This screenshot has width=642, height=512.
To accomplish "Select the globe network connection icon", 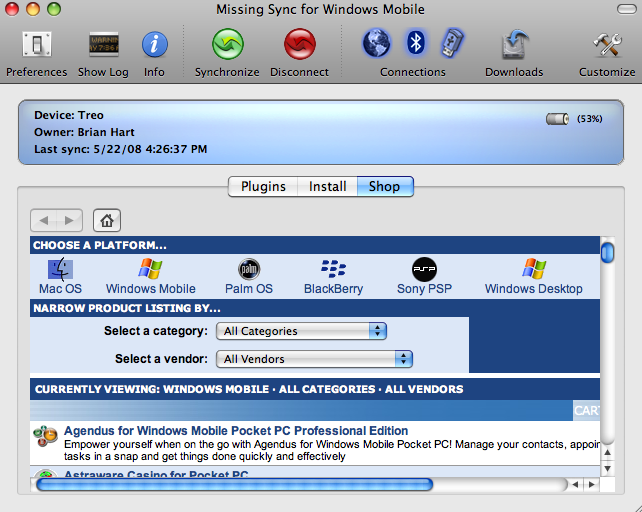I will pyautogui.click(x=376, y=43).
